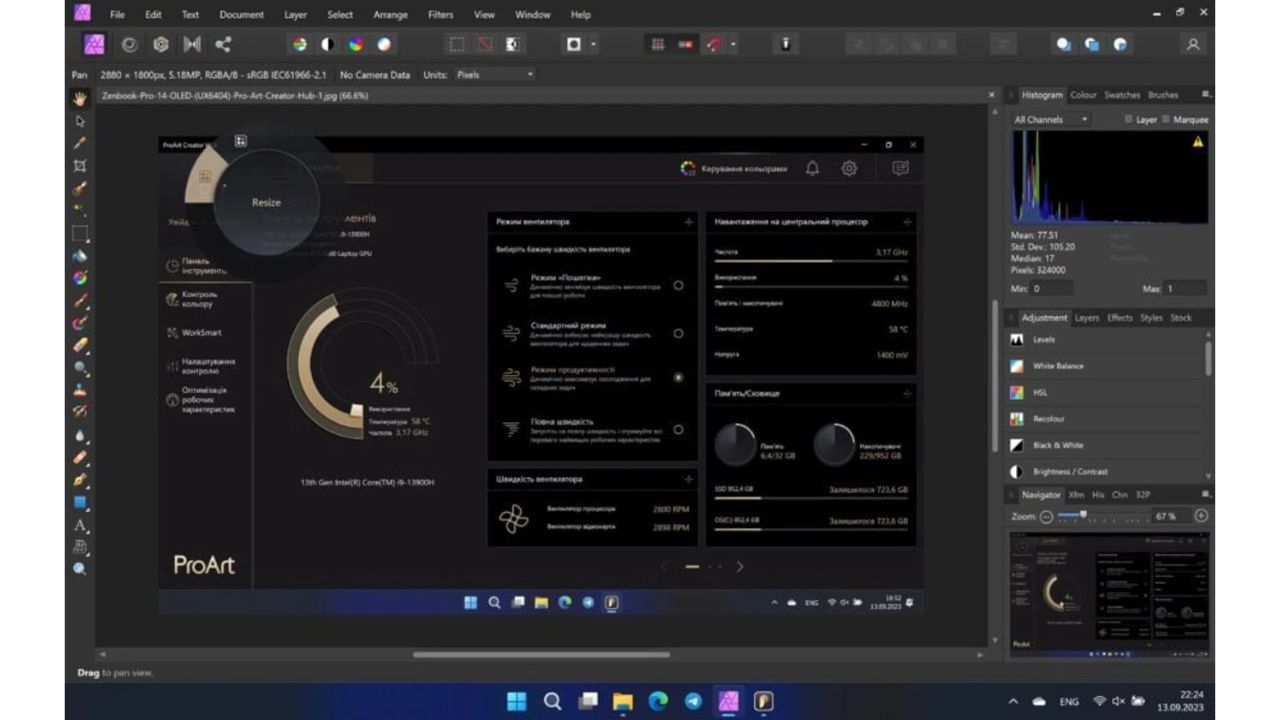Screen dimensions: 1280x720
Task: Click the Auto Contrast half-circle icon
Action: [327, 44]
